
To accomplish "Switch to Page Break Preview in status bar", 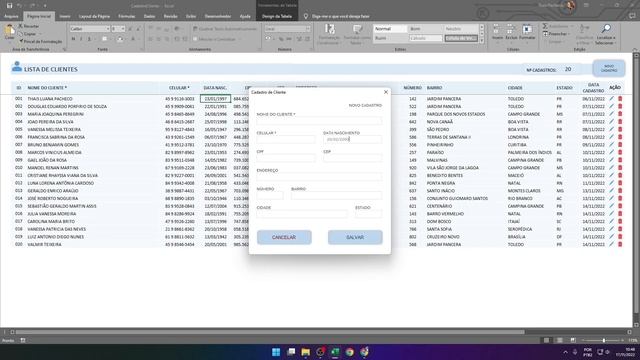I will point(573,340).
